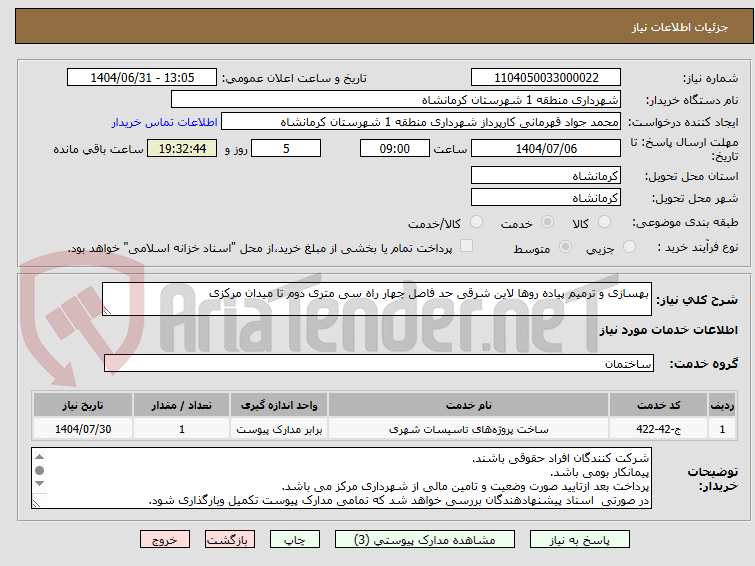
Task: Click the نوع فرآیند خرید label
Action: pos(698,247)
